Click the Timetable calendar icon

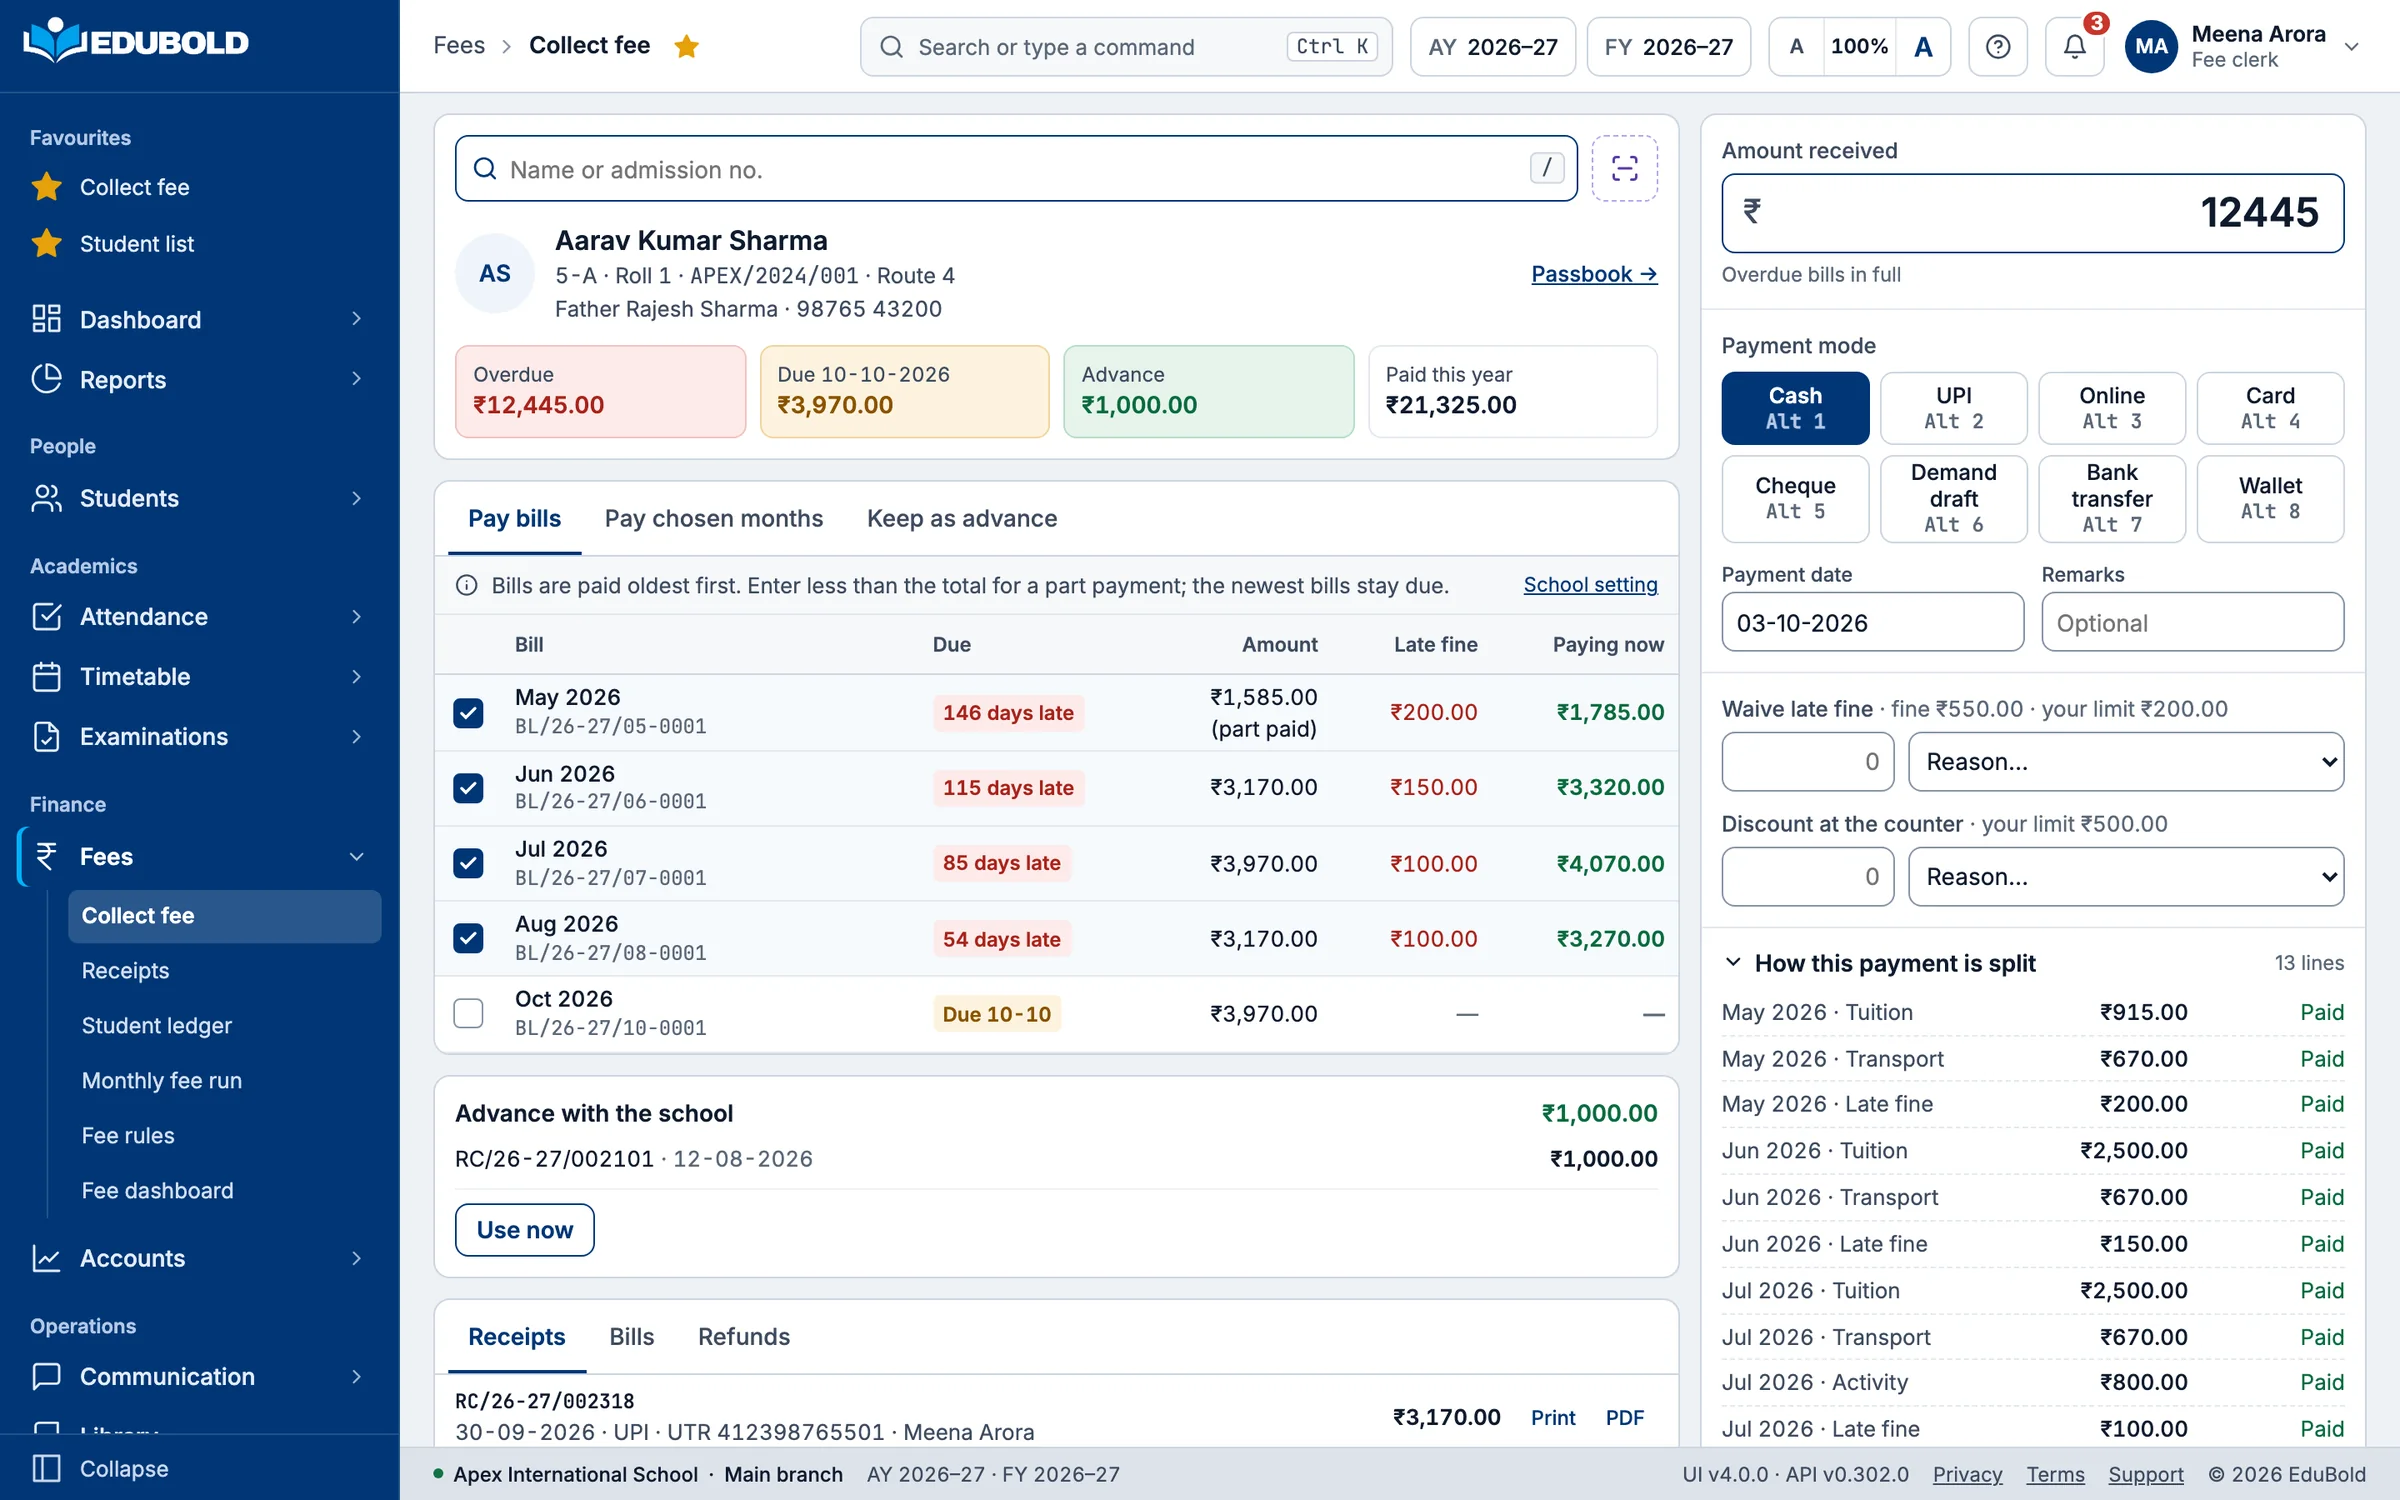(46, 676)
